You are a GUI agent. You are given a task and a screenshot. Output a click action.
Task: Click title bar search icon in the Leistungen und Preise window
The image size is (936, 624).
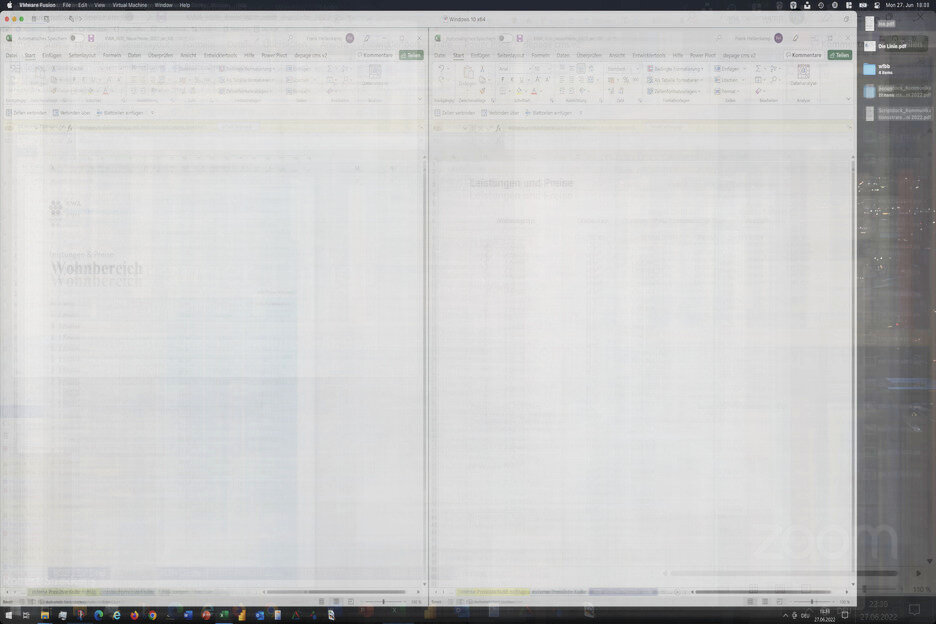[x=719, y=38]
